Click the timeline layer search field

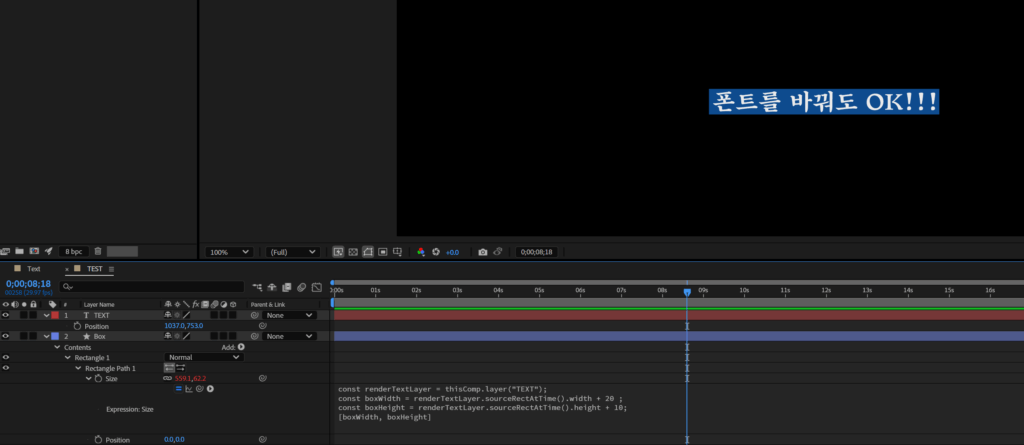(152, 286)
